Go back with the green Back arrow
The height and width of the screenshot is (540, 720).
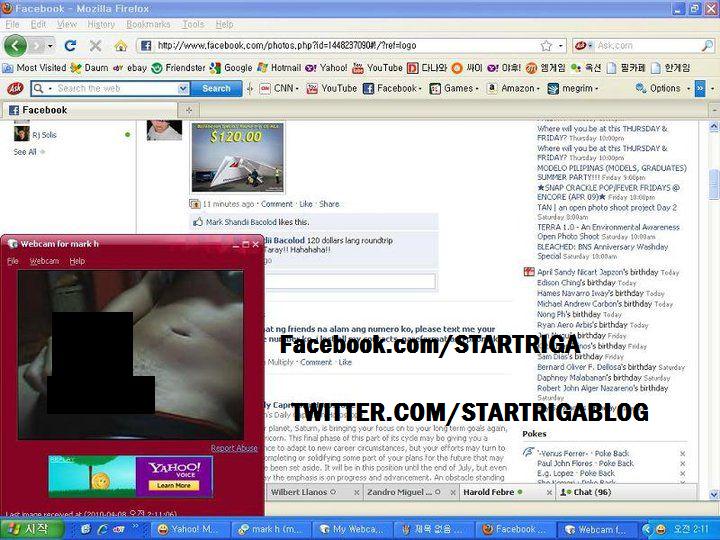[15, 45]
